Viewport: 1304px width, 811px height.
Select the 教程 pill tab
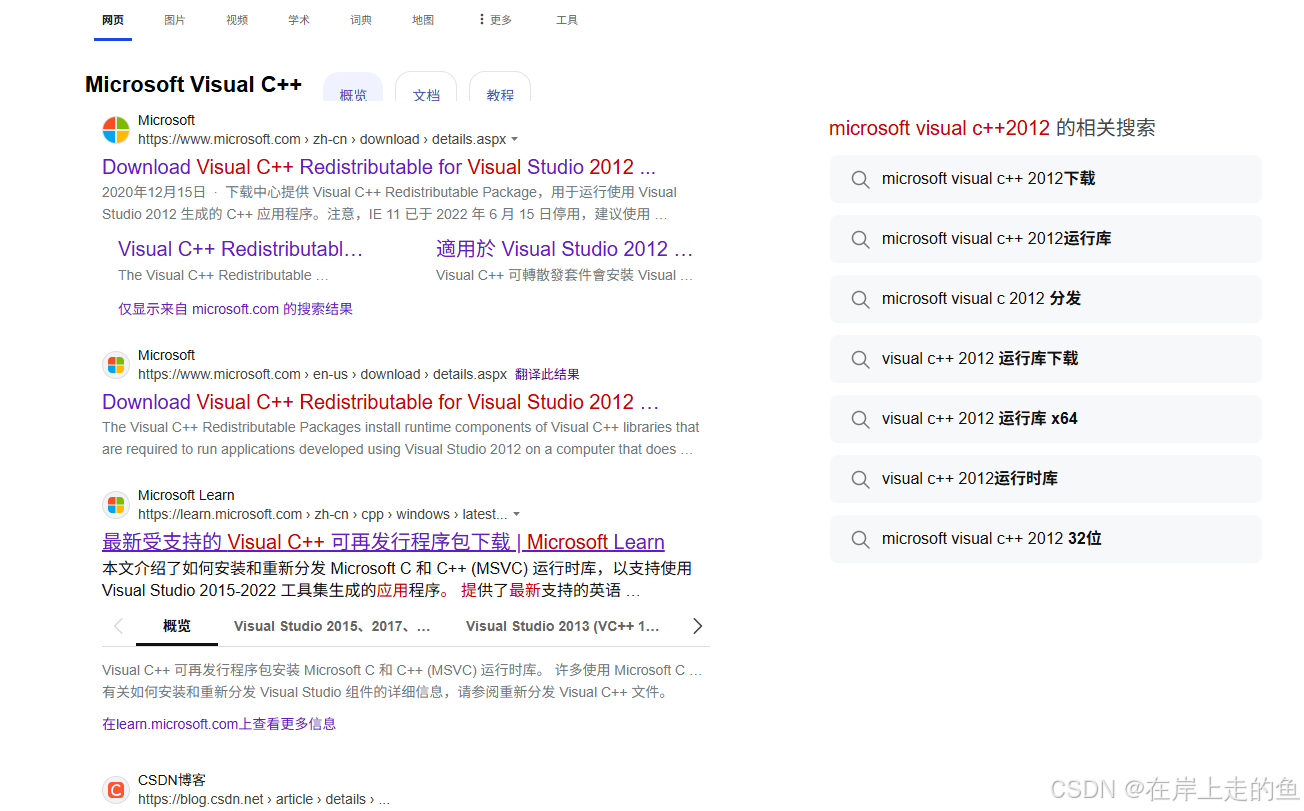(x=500, y=88)
